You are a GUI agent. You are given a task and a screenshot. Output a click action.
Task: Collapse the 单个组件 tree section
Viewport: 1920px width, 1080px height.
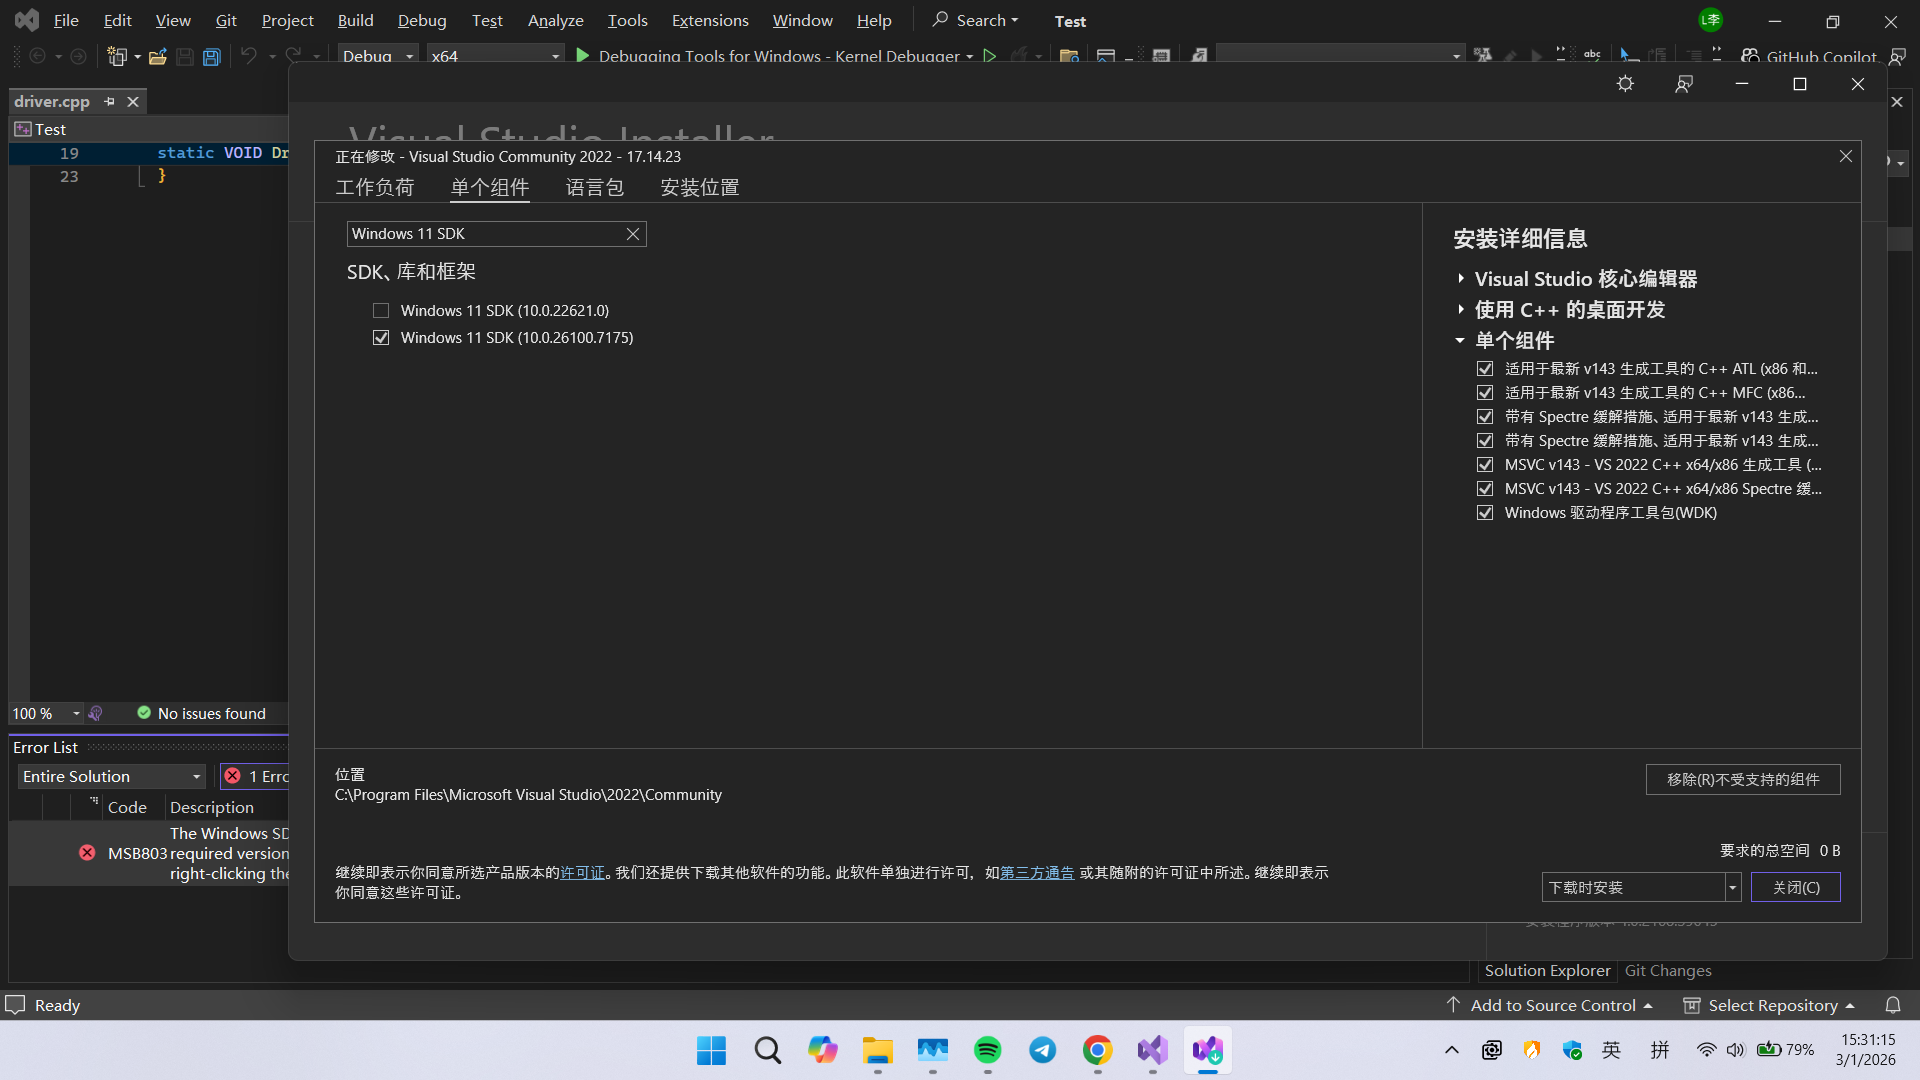1460,341
